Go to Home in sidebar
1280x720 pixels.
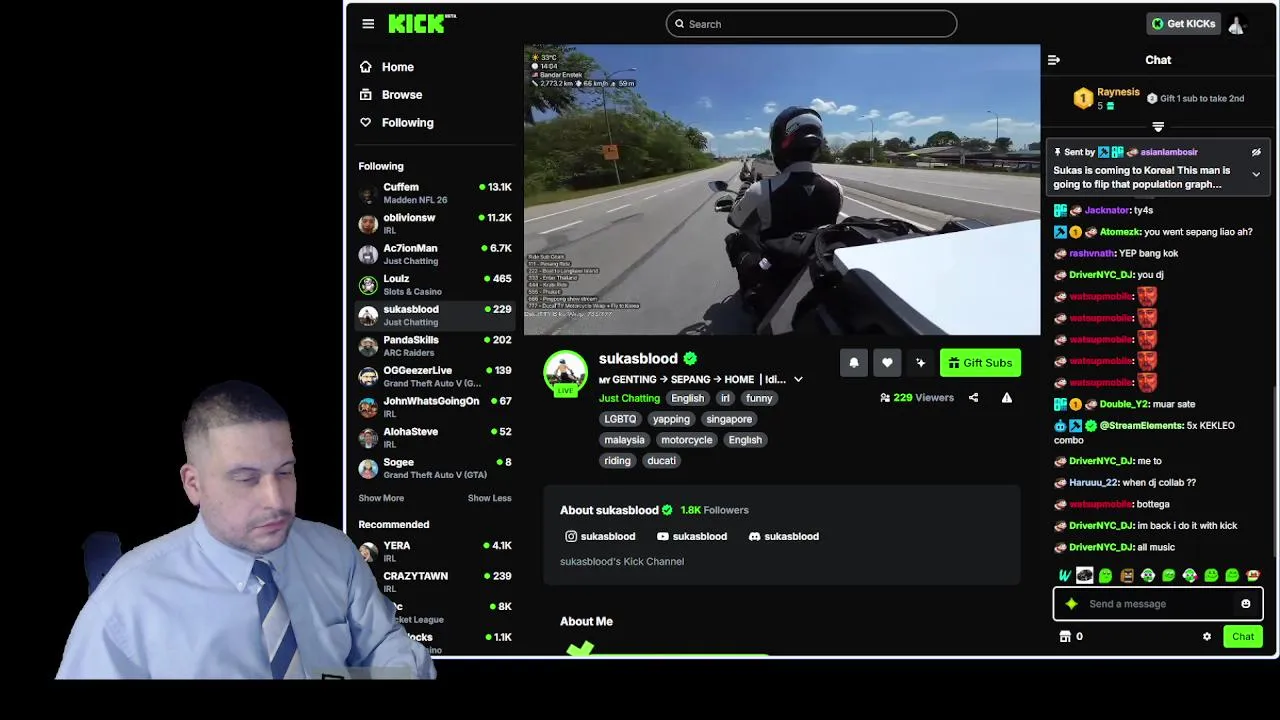(x=435, y=67)
